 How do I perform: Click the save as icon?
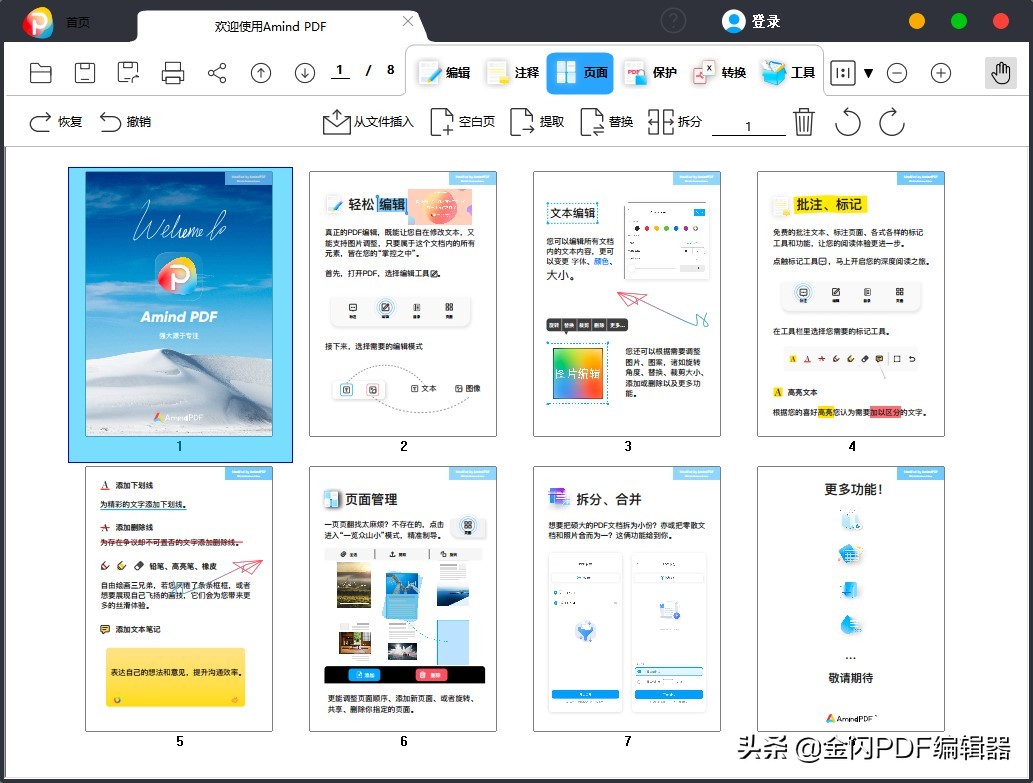128,72
